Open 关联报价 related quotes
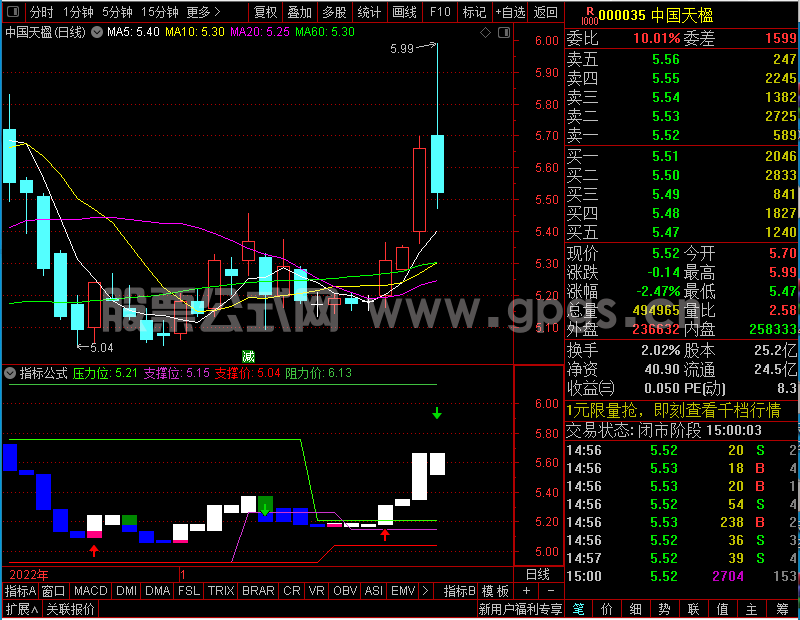 [x=70, y=609]
